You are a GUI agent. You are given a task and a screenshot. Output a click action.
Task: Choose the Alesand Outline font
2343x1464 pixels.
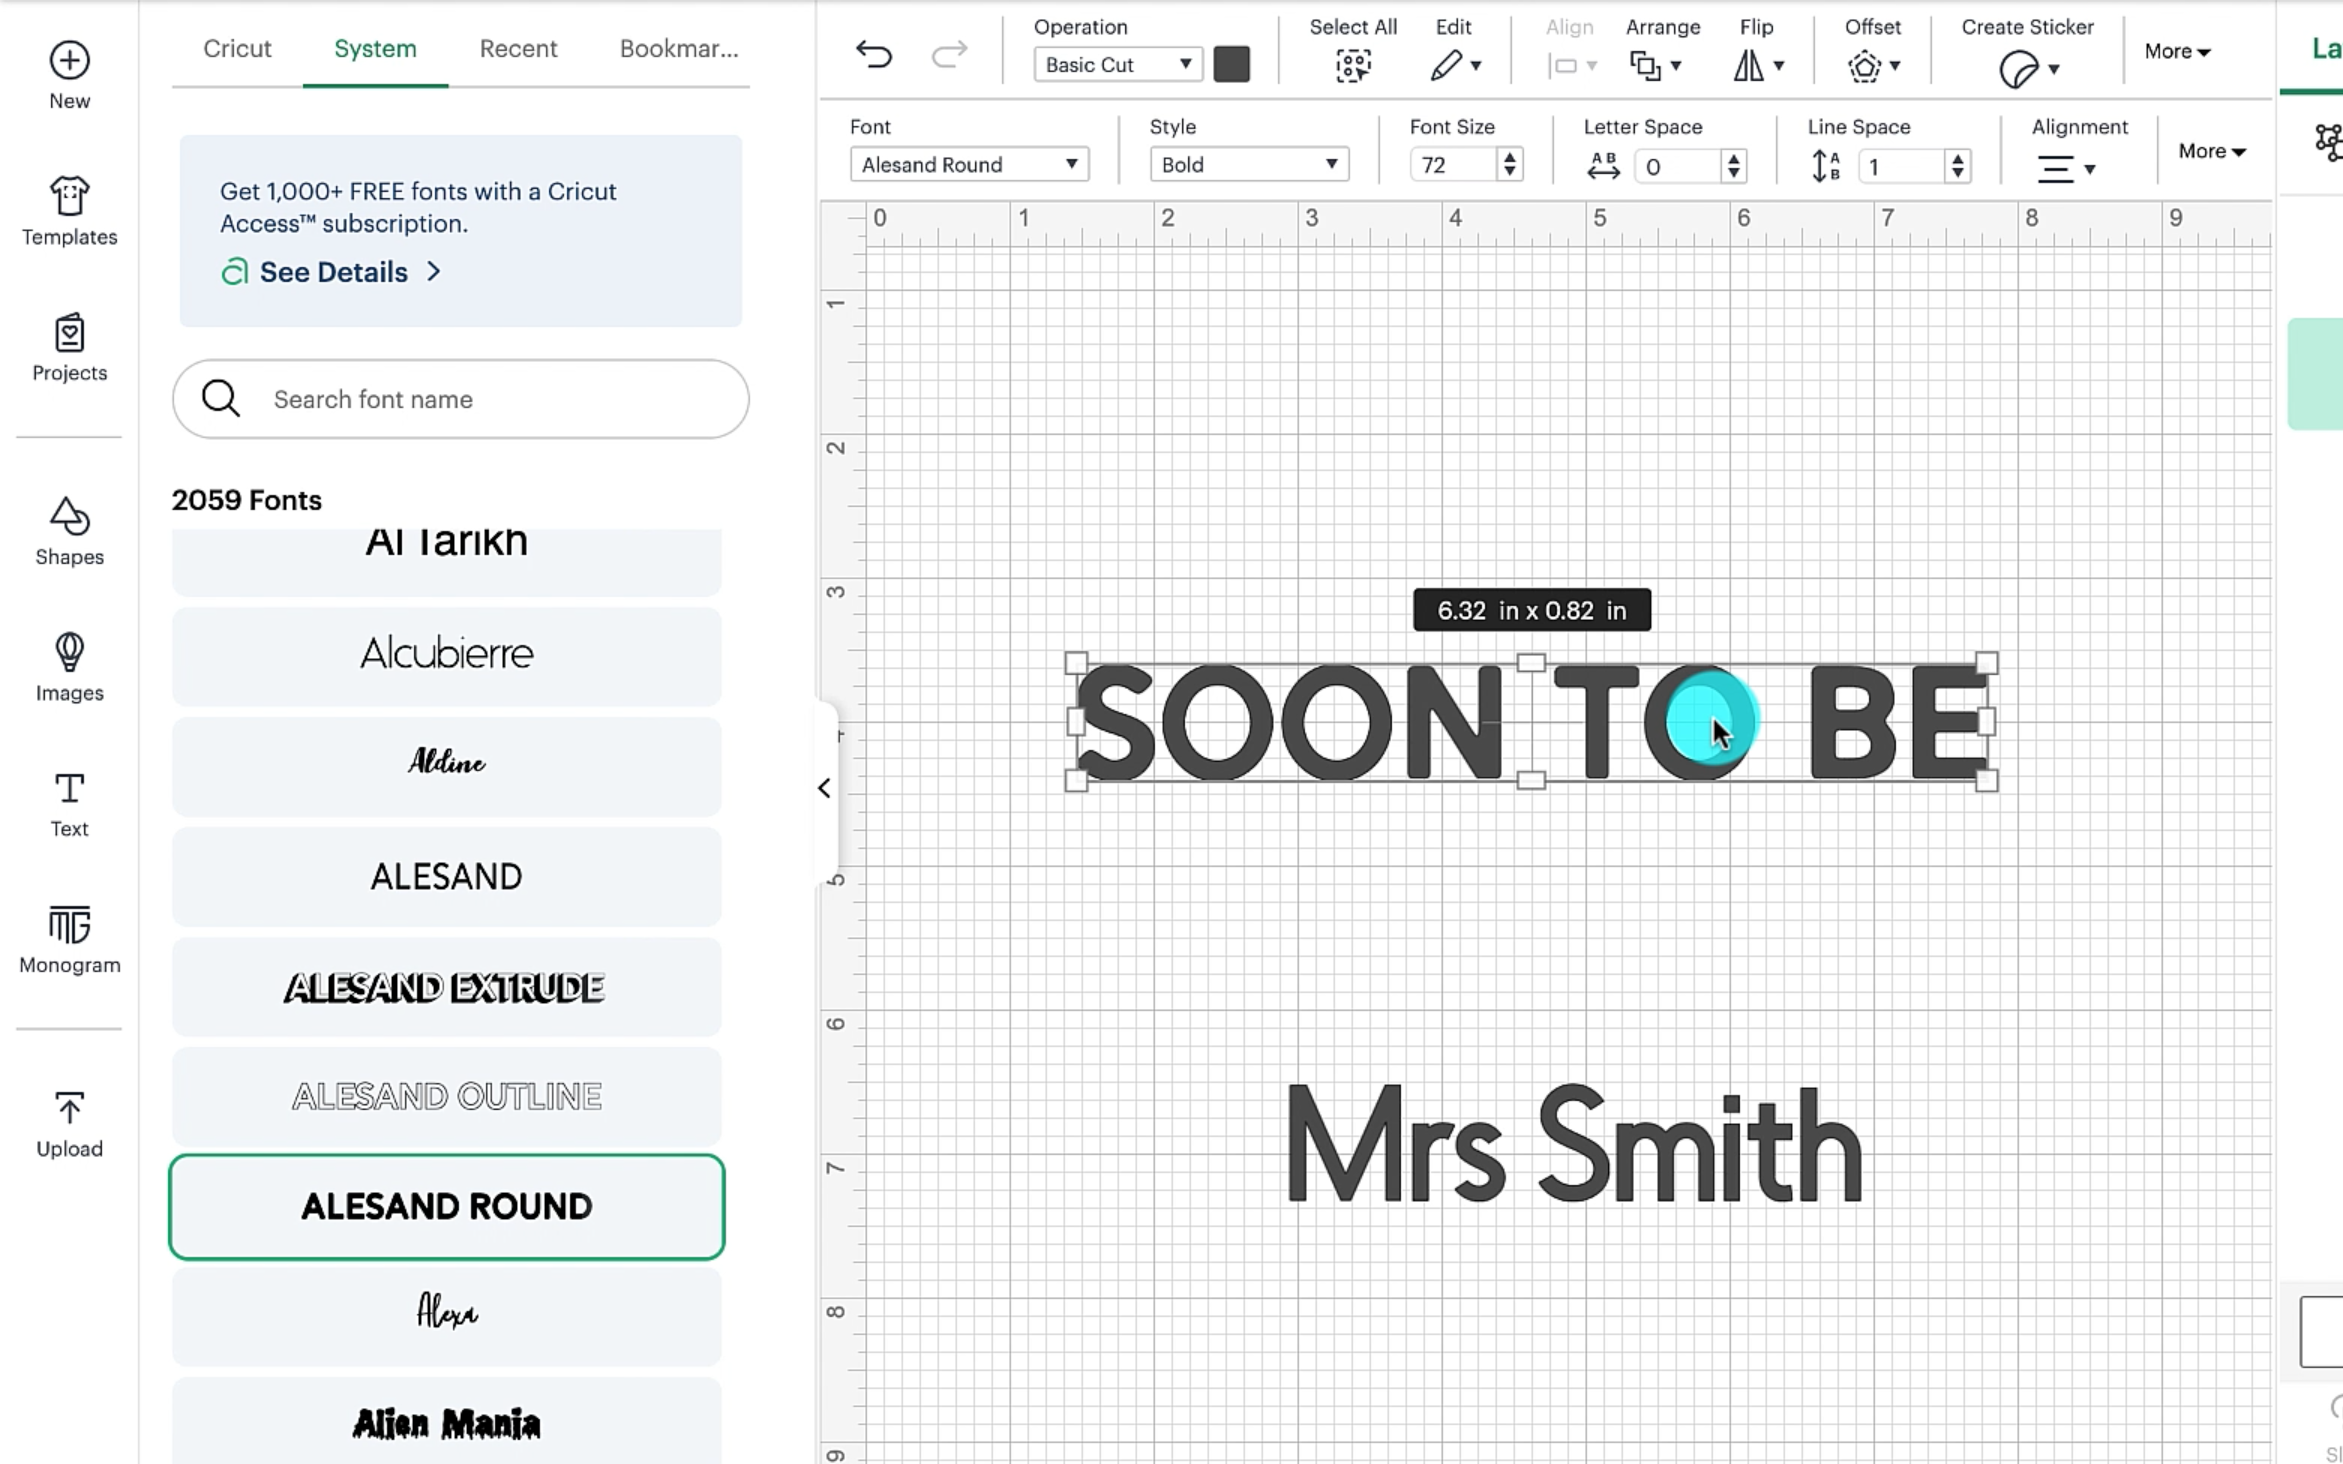pos(446,1097)
